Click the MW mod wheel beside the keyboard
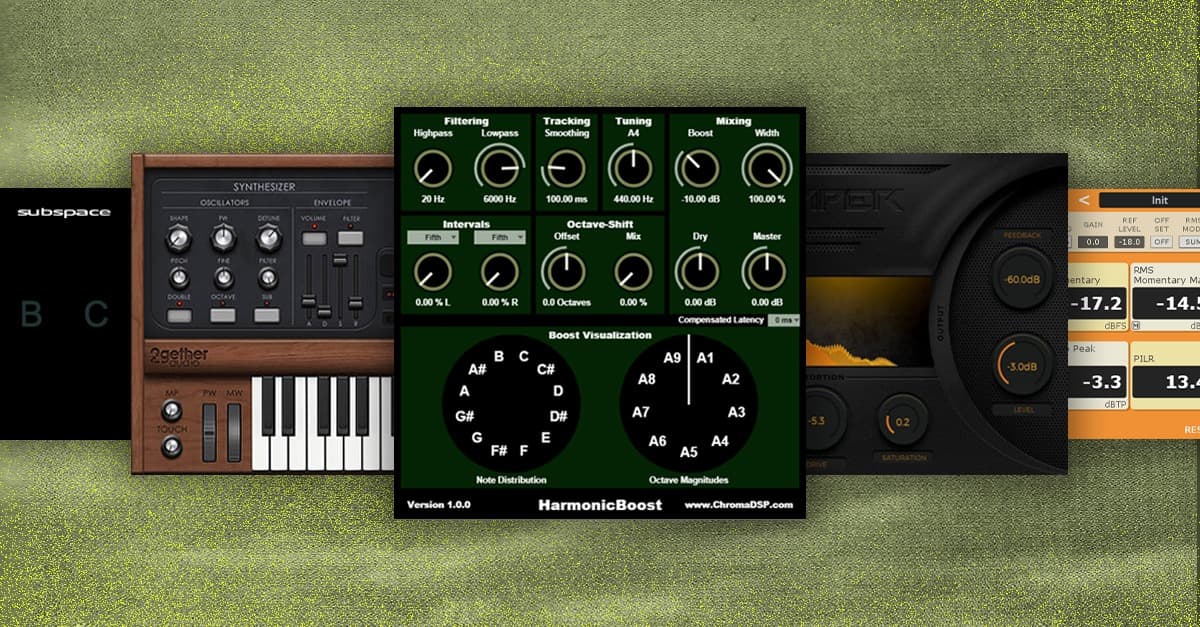 234,432
